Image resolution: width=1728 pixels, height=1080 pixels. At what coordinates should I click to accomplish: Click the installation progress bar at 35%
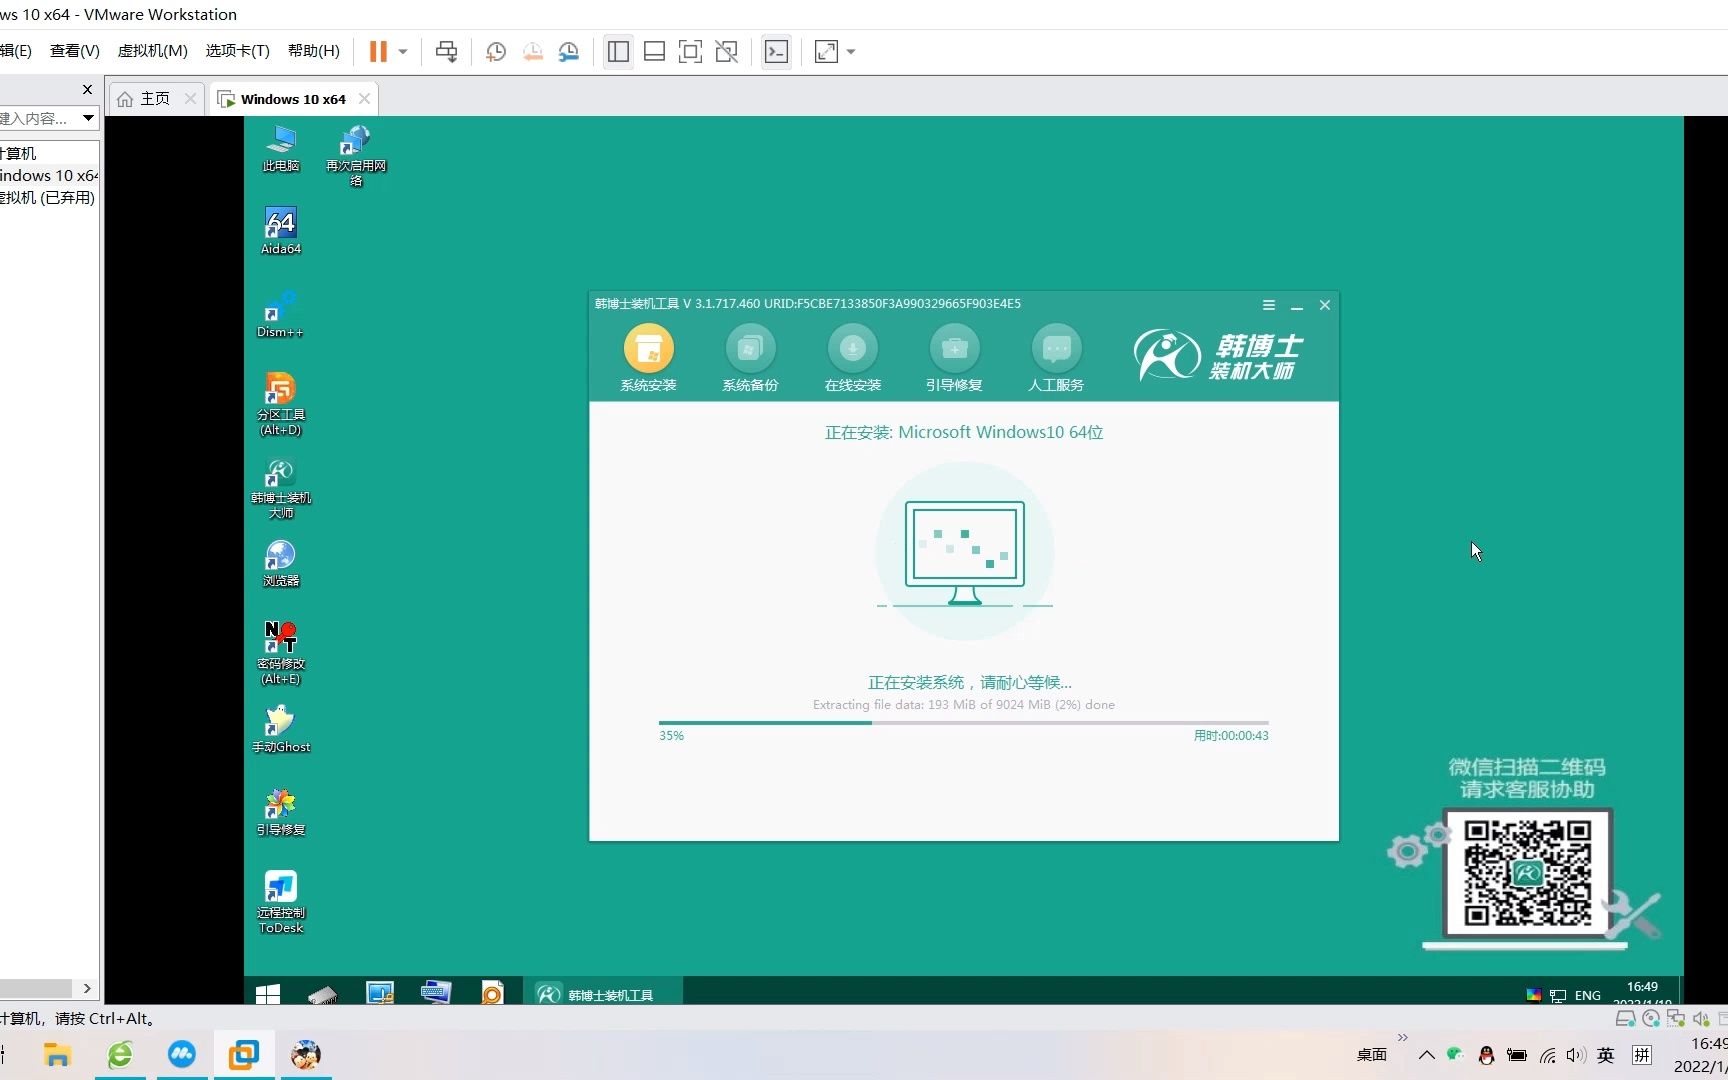(x=963, y=722)
